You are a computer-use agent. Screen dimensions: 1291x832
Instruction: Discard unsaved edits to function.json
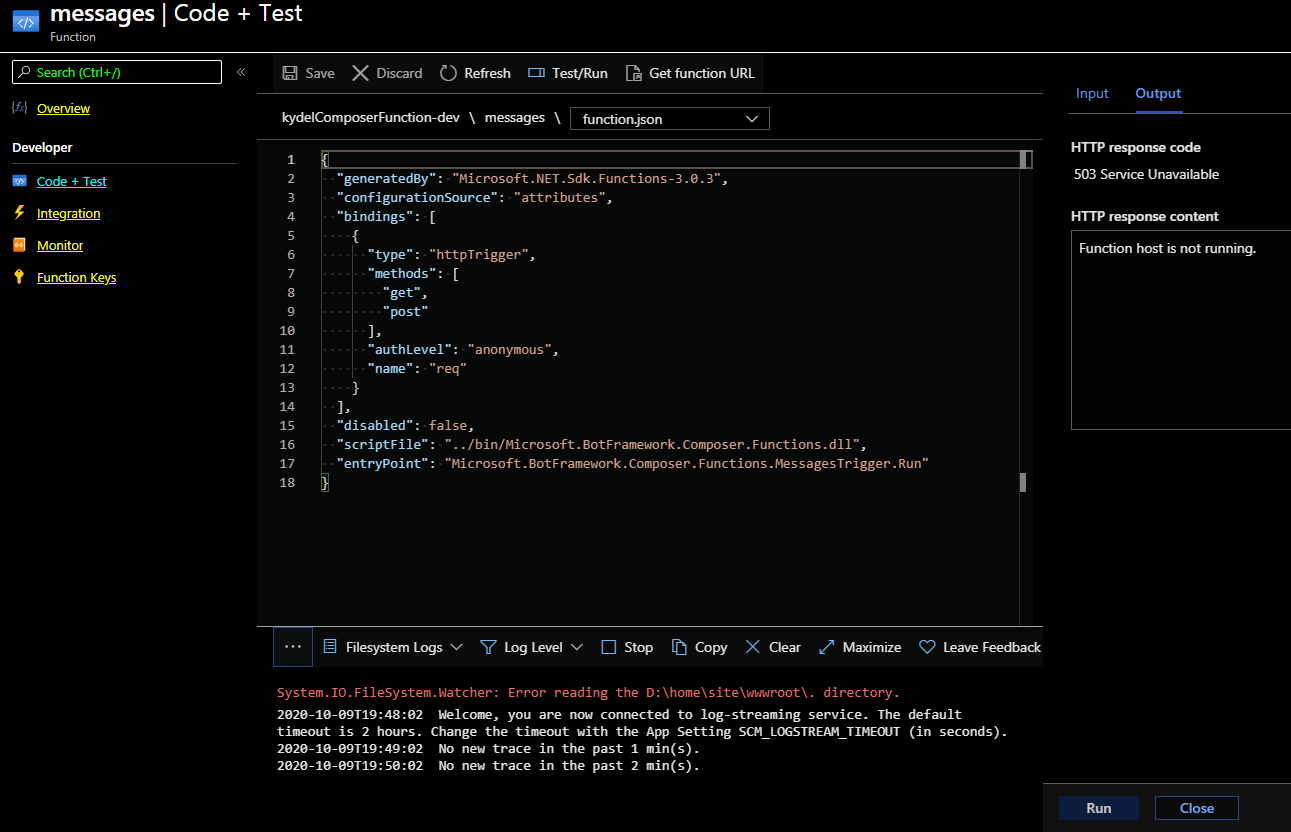click(x=387, y=72)
